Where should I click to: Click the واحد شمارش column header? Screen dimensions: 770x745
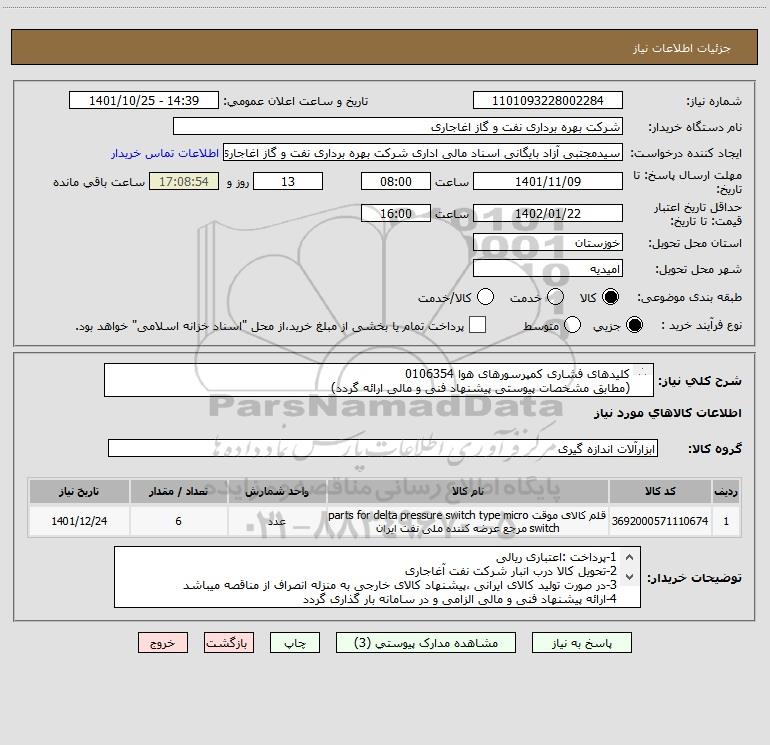(x=277, y=492)
